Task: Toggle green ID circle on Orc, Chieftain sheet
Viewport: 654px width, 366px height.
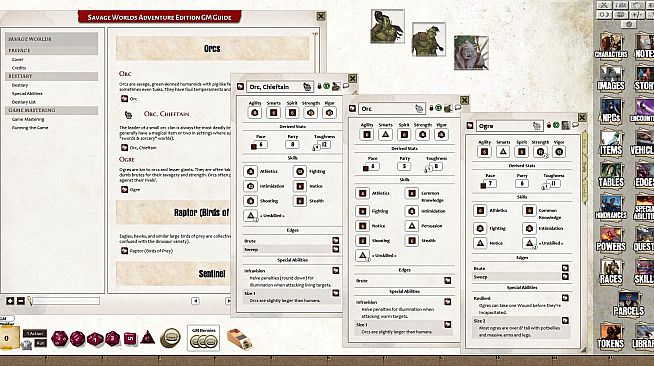Action: click(x=327, y=86)
